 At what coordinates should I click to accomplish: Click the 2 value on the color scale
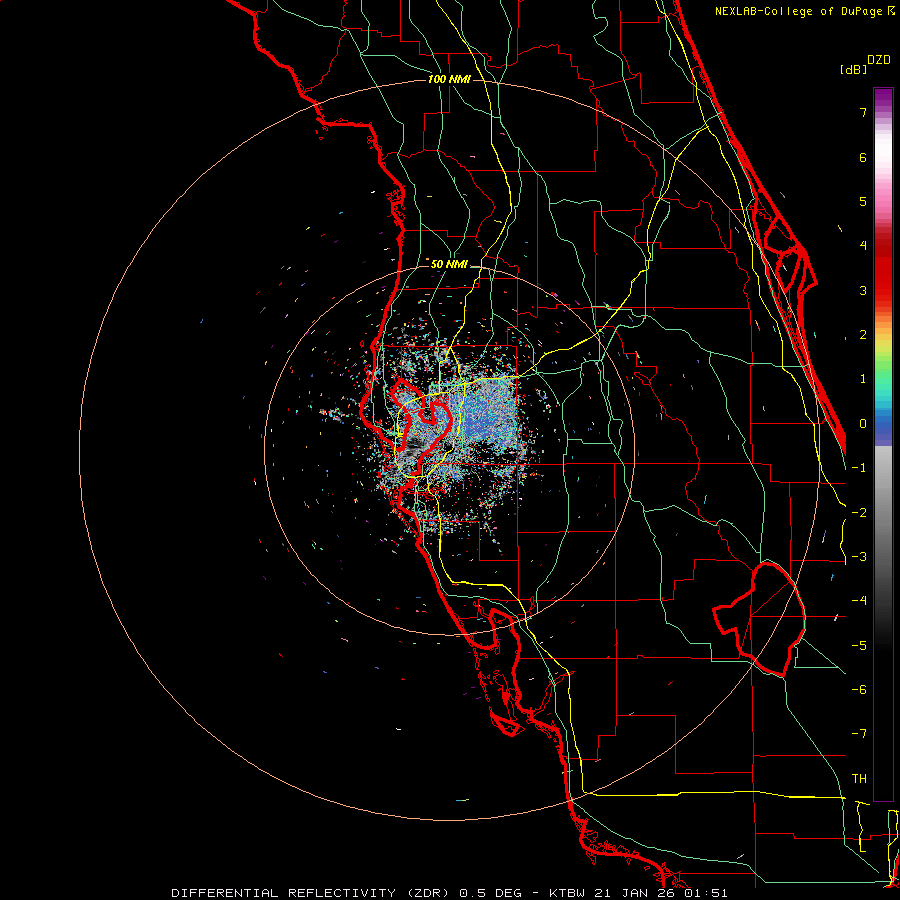863,335
